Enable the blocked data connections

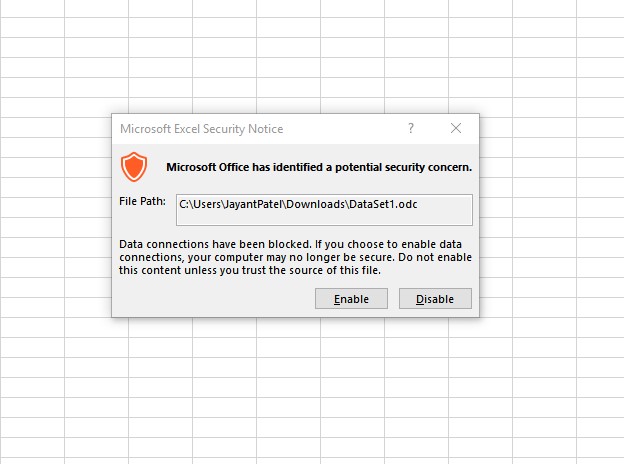tap(351, 298)
